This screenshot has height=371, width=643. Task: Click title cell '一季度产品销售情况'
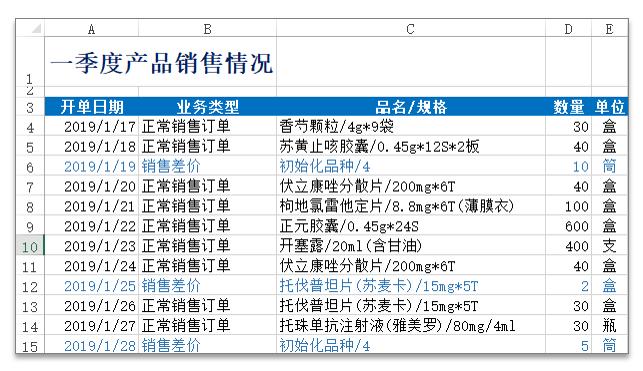(161, 64)
